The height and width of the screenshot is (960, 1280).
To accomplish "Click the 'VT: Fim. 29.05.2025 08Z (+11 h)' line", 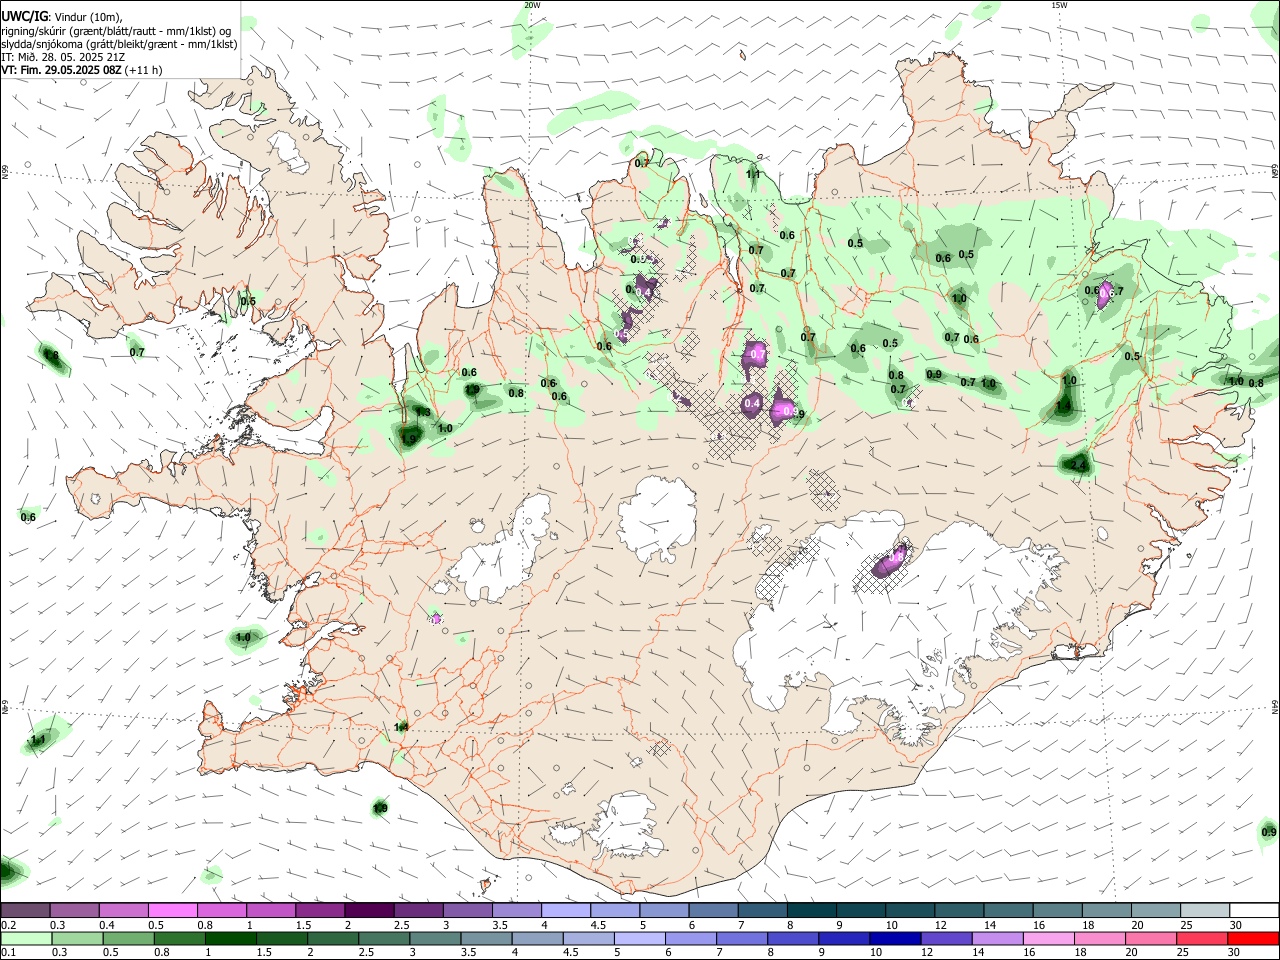I will (x=82, y=70).
